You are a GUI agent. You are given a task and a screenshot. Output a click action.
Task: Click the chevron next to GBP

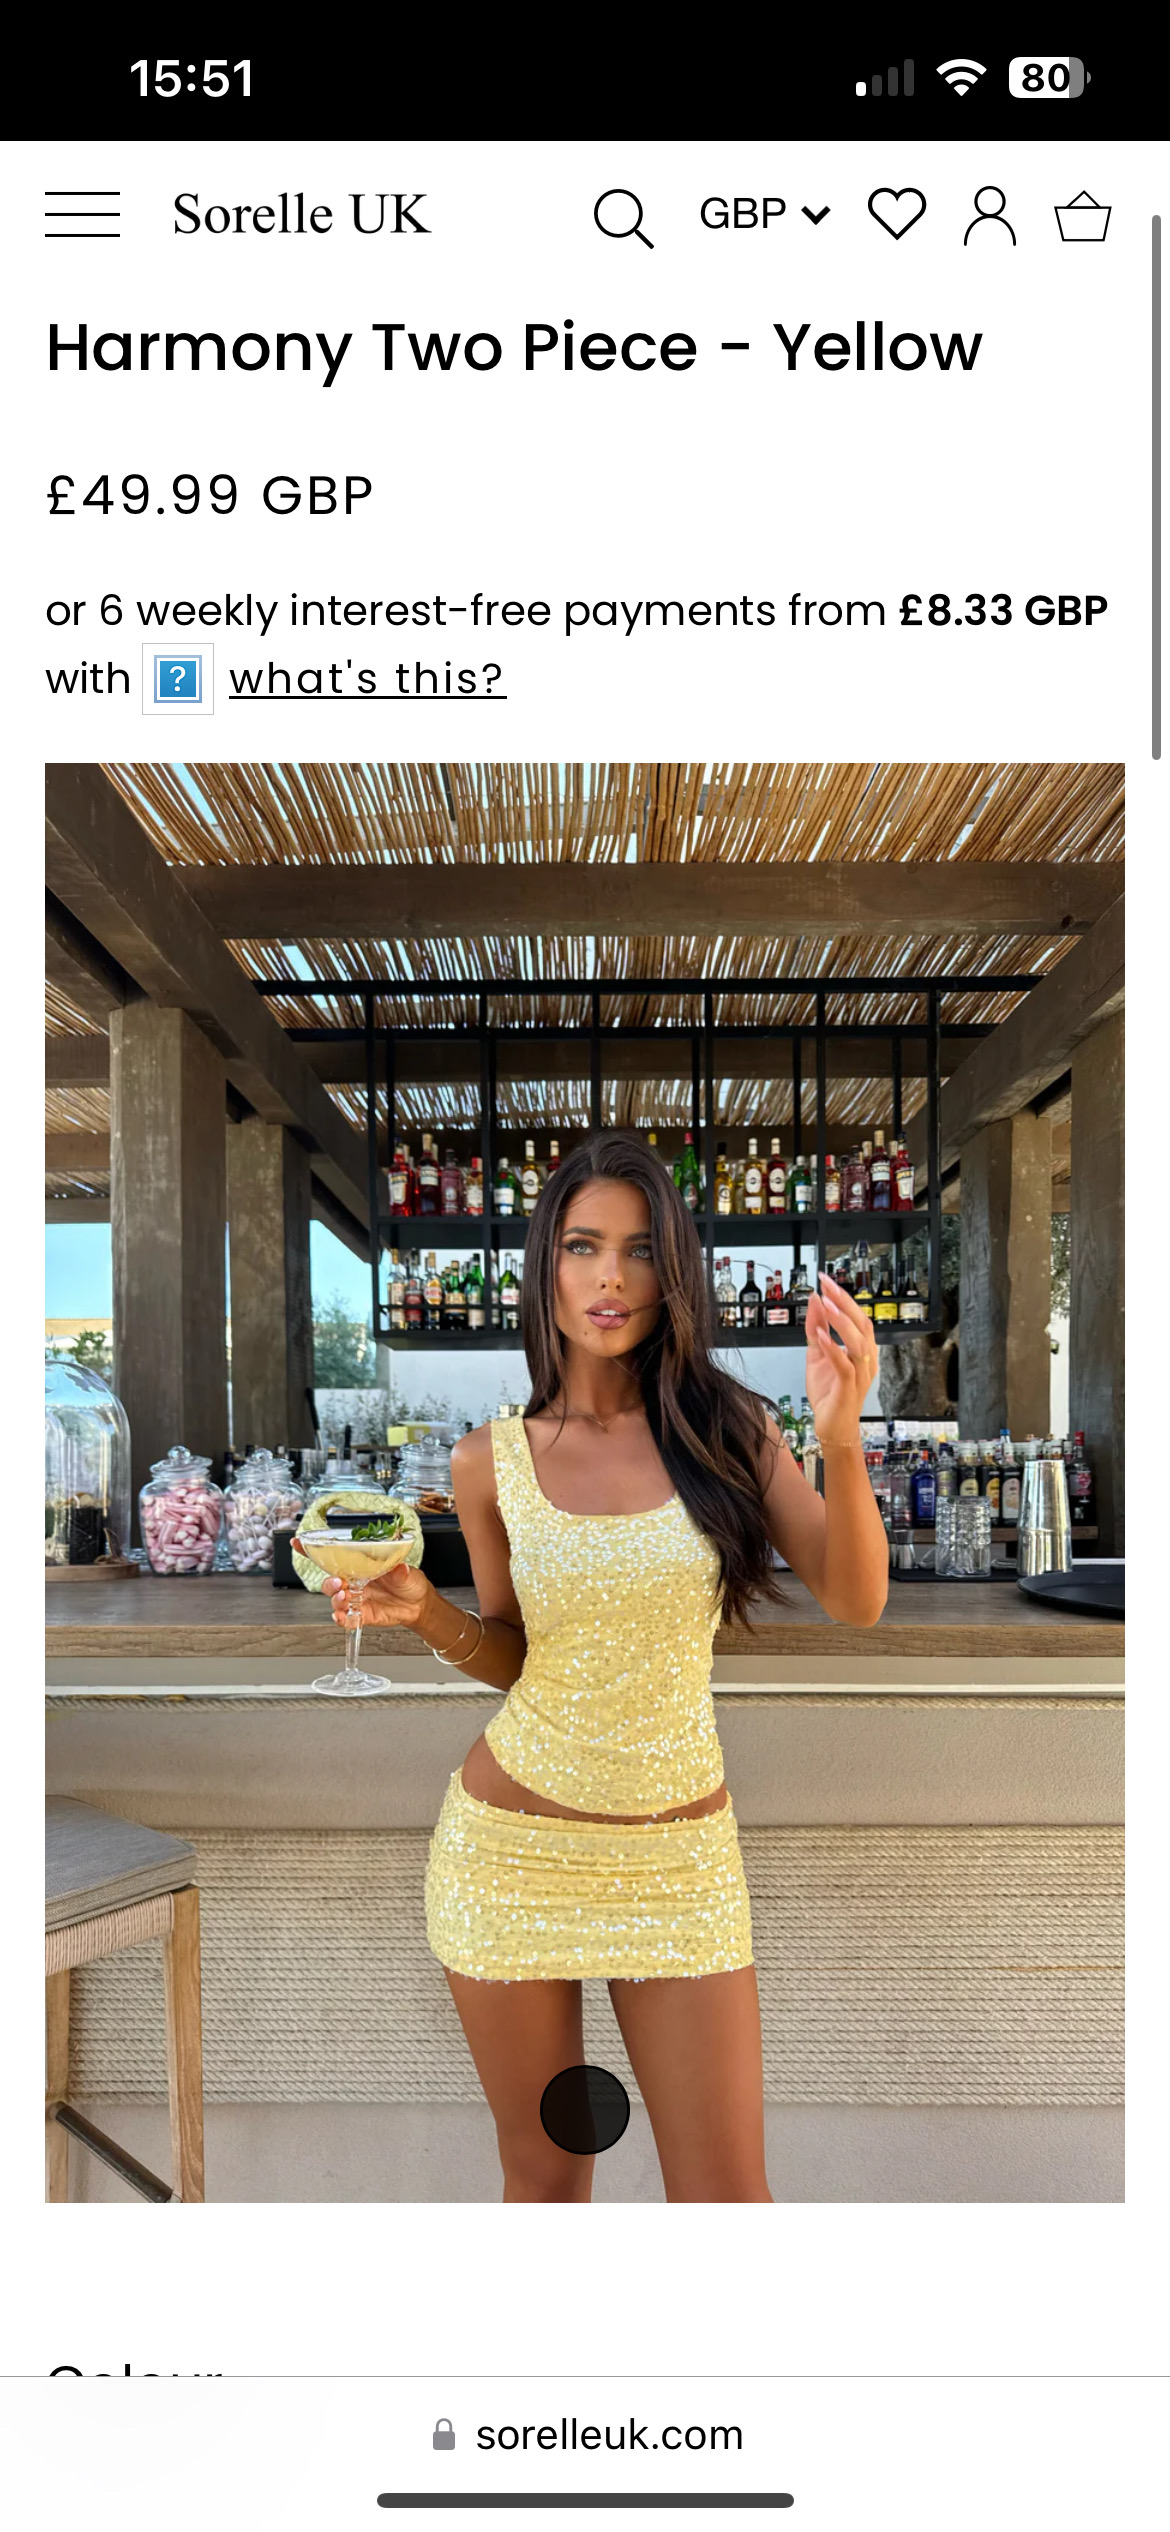(x=817, y=215)
